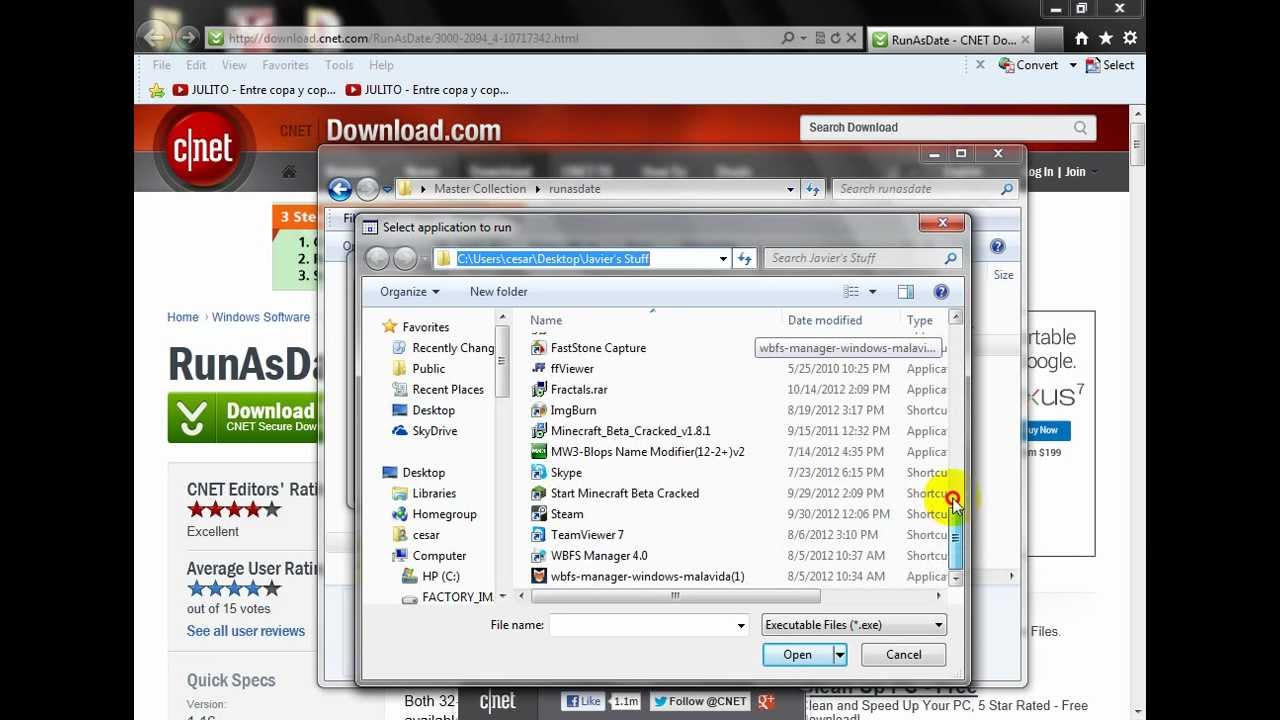Toggle the preview pane icon
This screenshot has height=720, width=1280.
click(905, 292)
